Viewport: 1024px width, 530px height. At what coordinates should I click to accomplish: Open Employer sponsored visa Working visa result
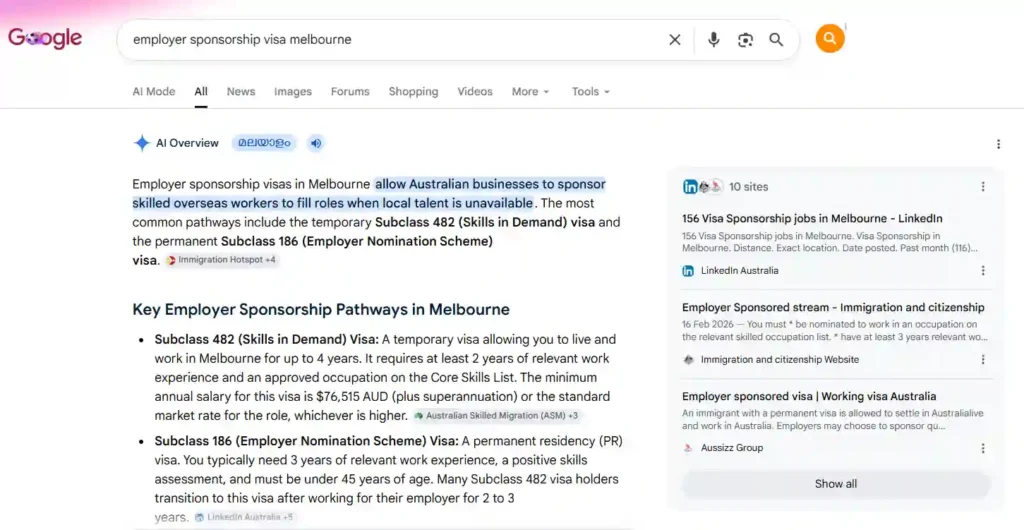808,396
